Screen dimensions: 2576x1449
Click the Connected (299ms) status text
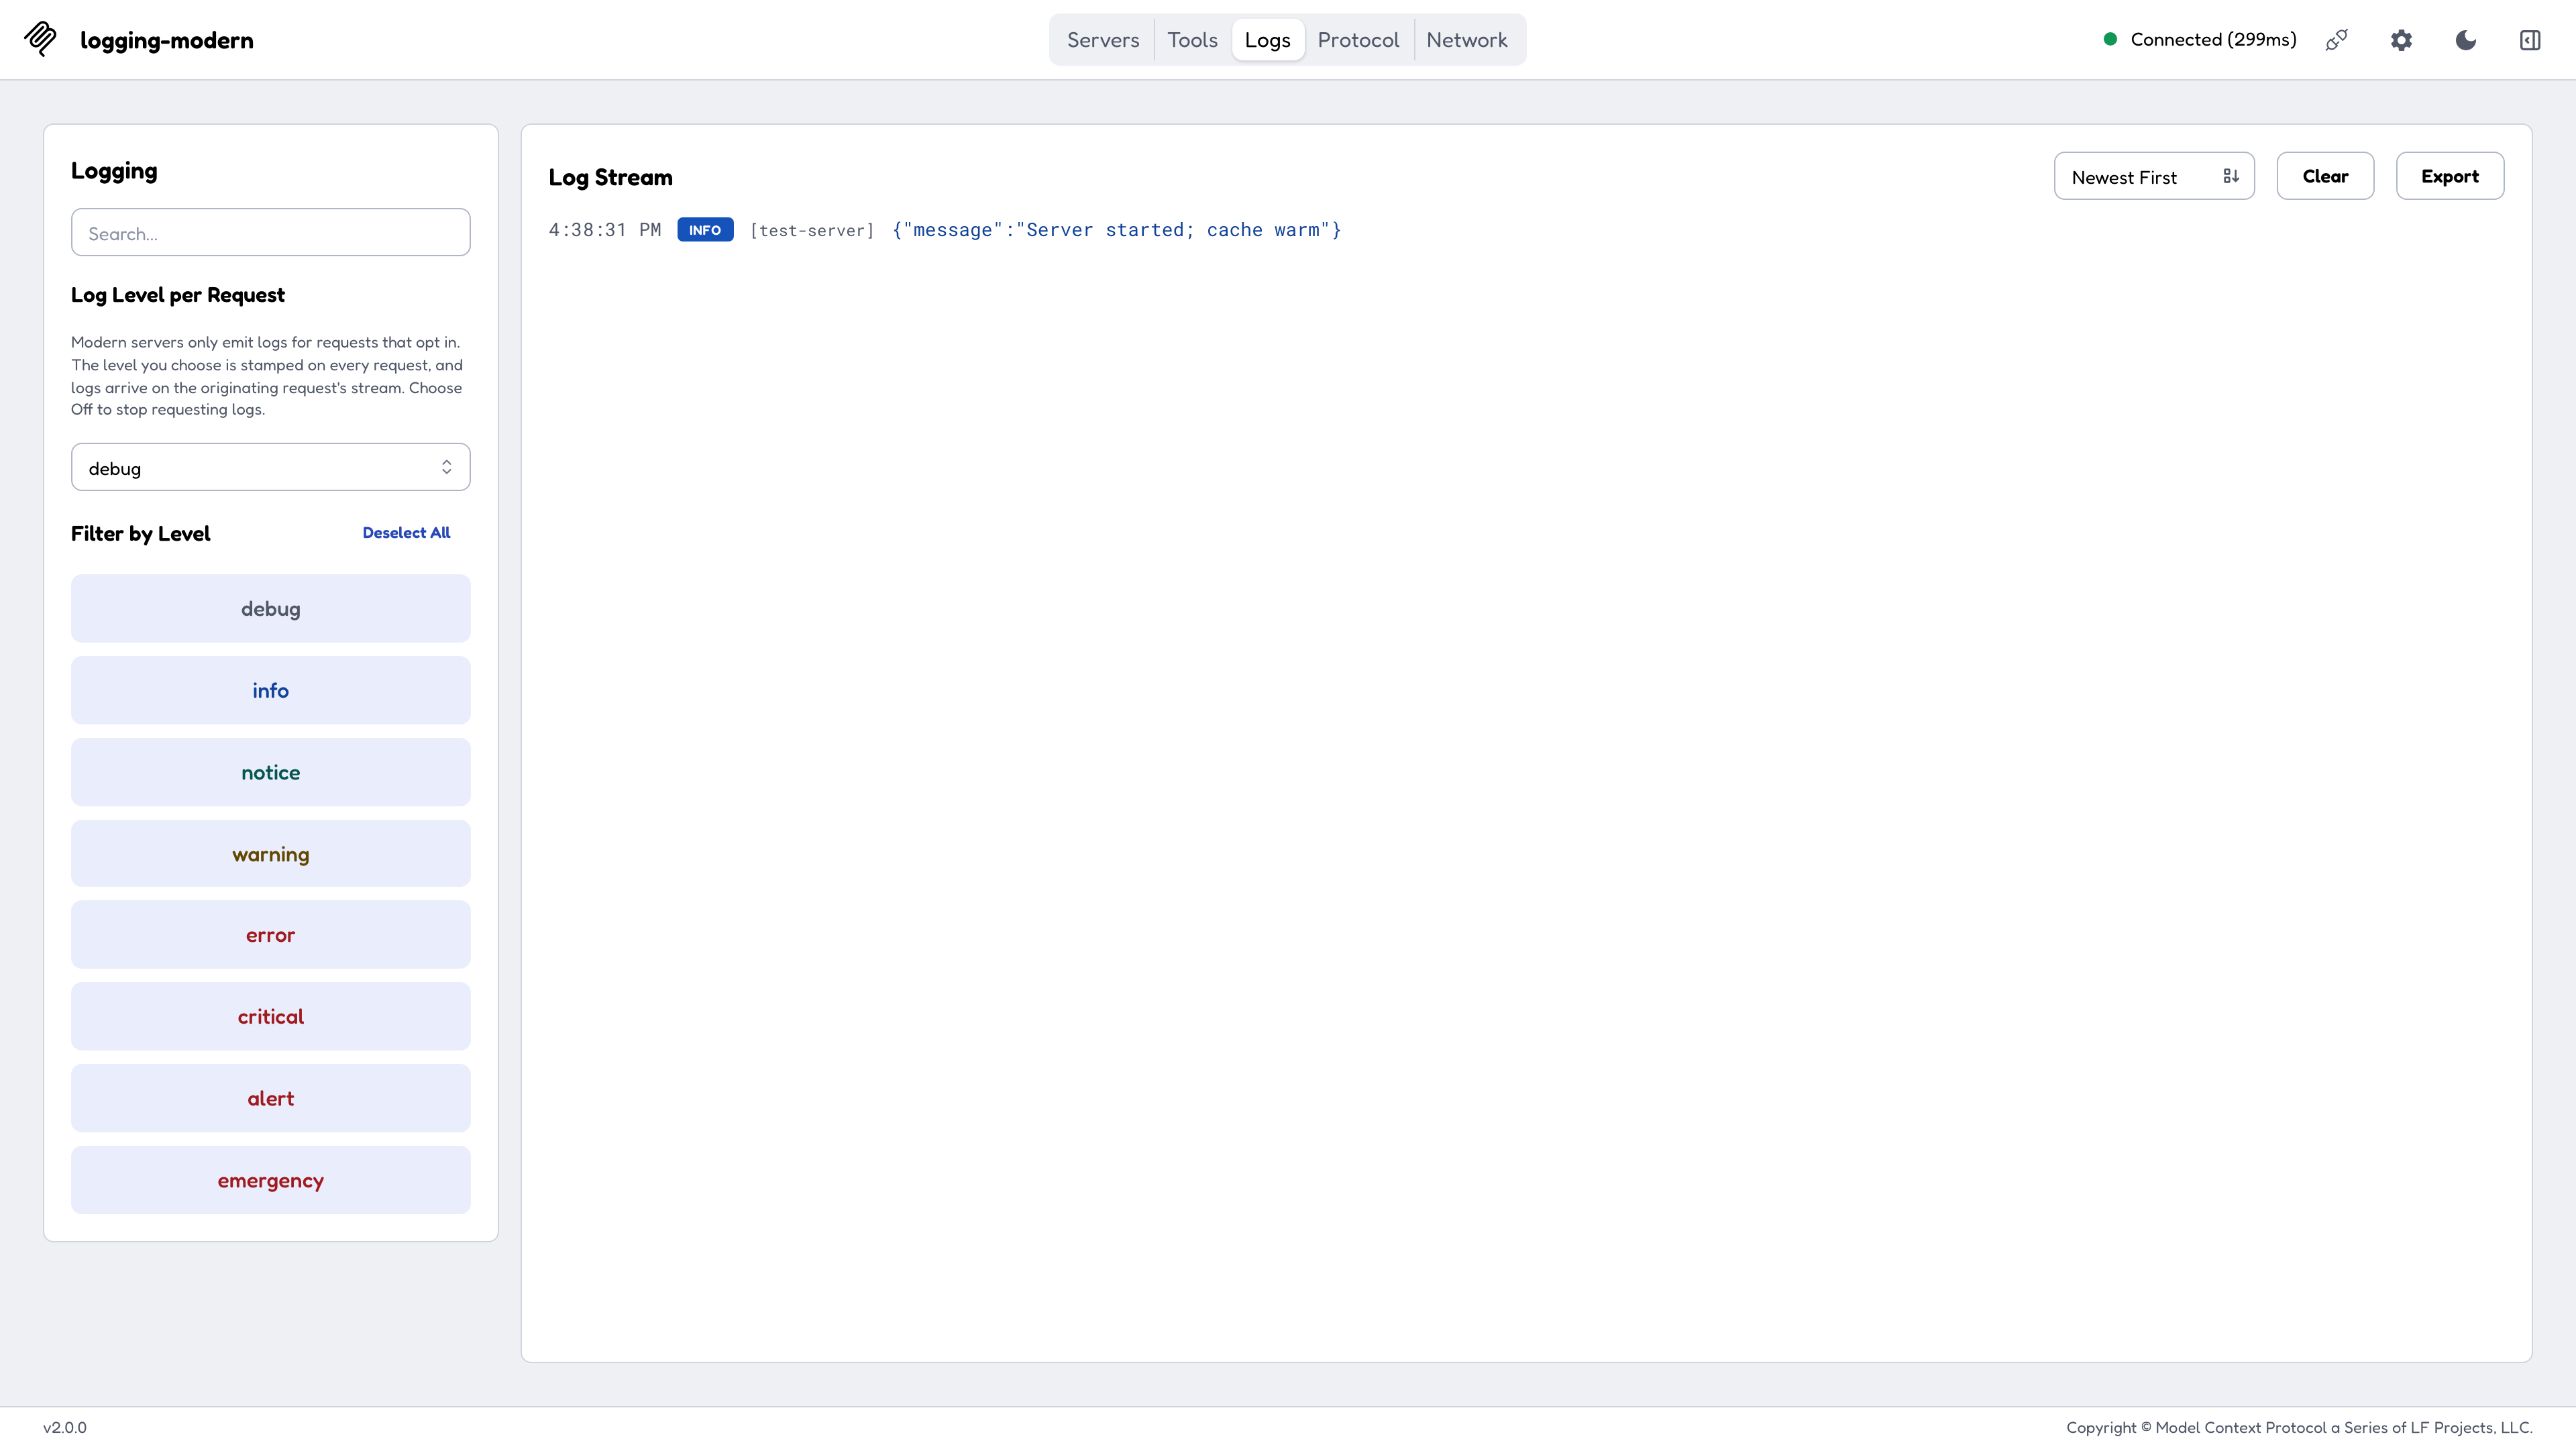click(2213, 40)
